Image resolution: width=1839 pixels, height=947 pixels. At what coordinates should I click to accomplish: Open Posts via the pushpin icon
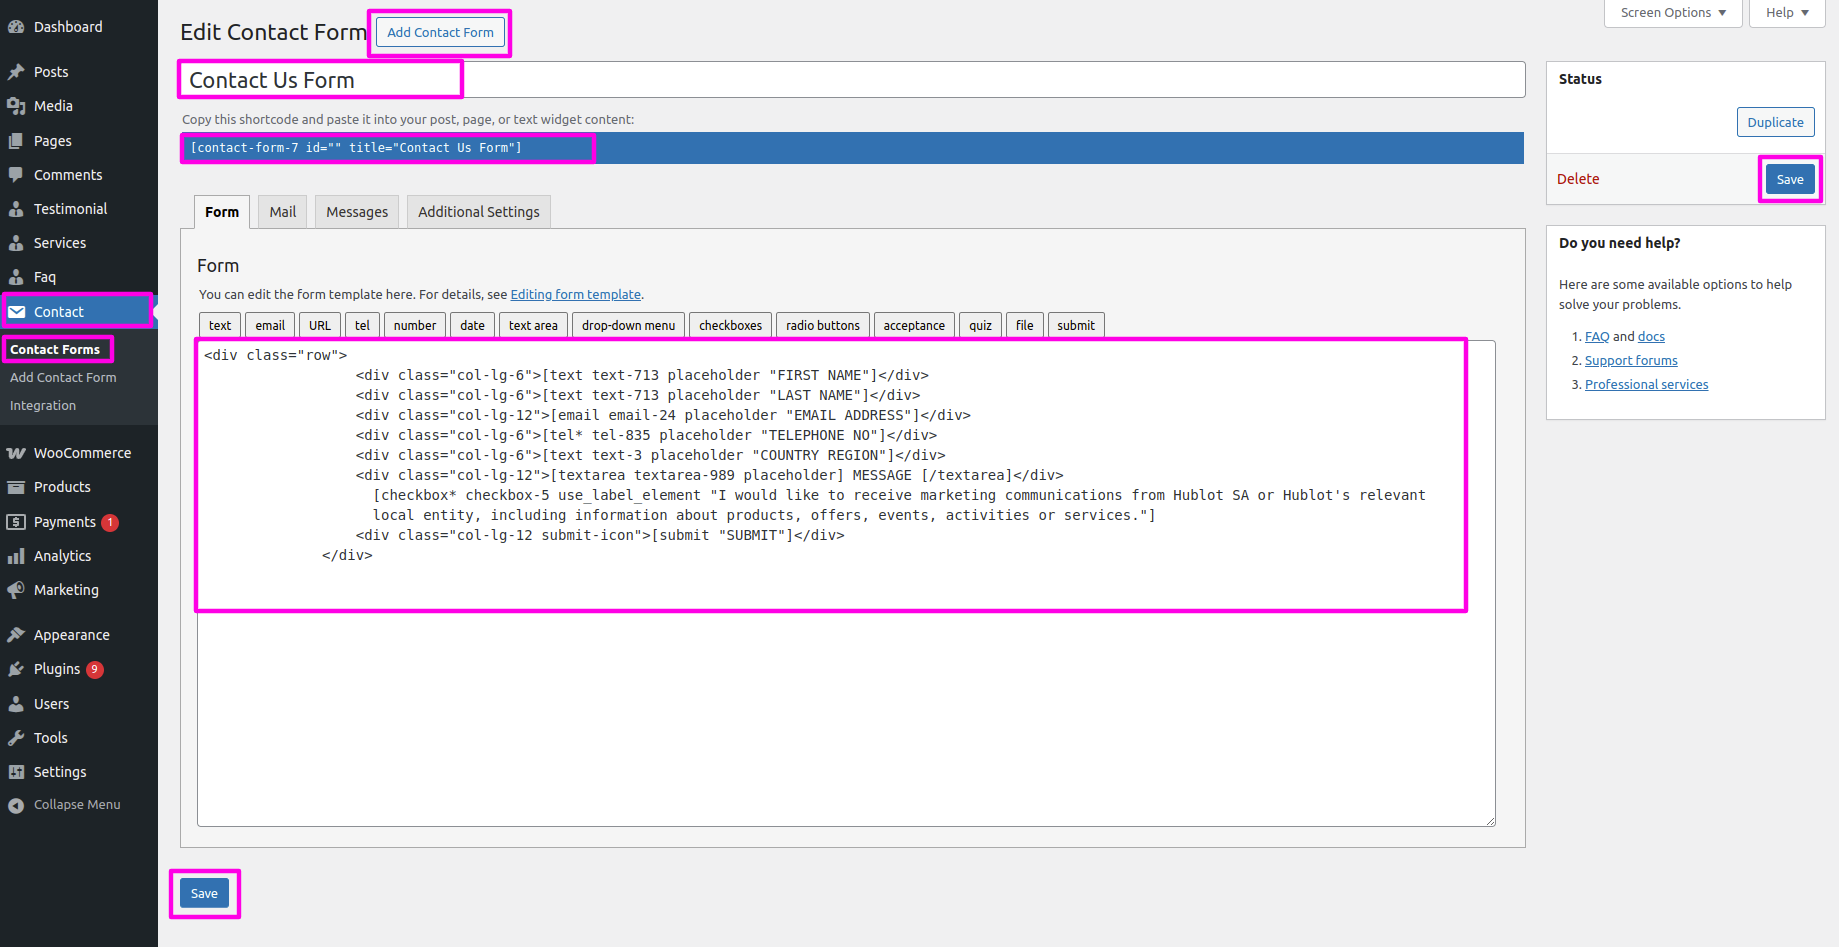[16, 72]
